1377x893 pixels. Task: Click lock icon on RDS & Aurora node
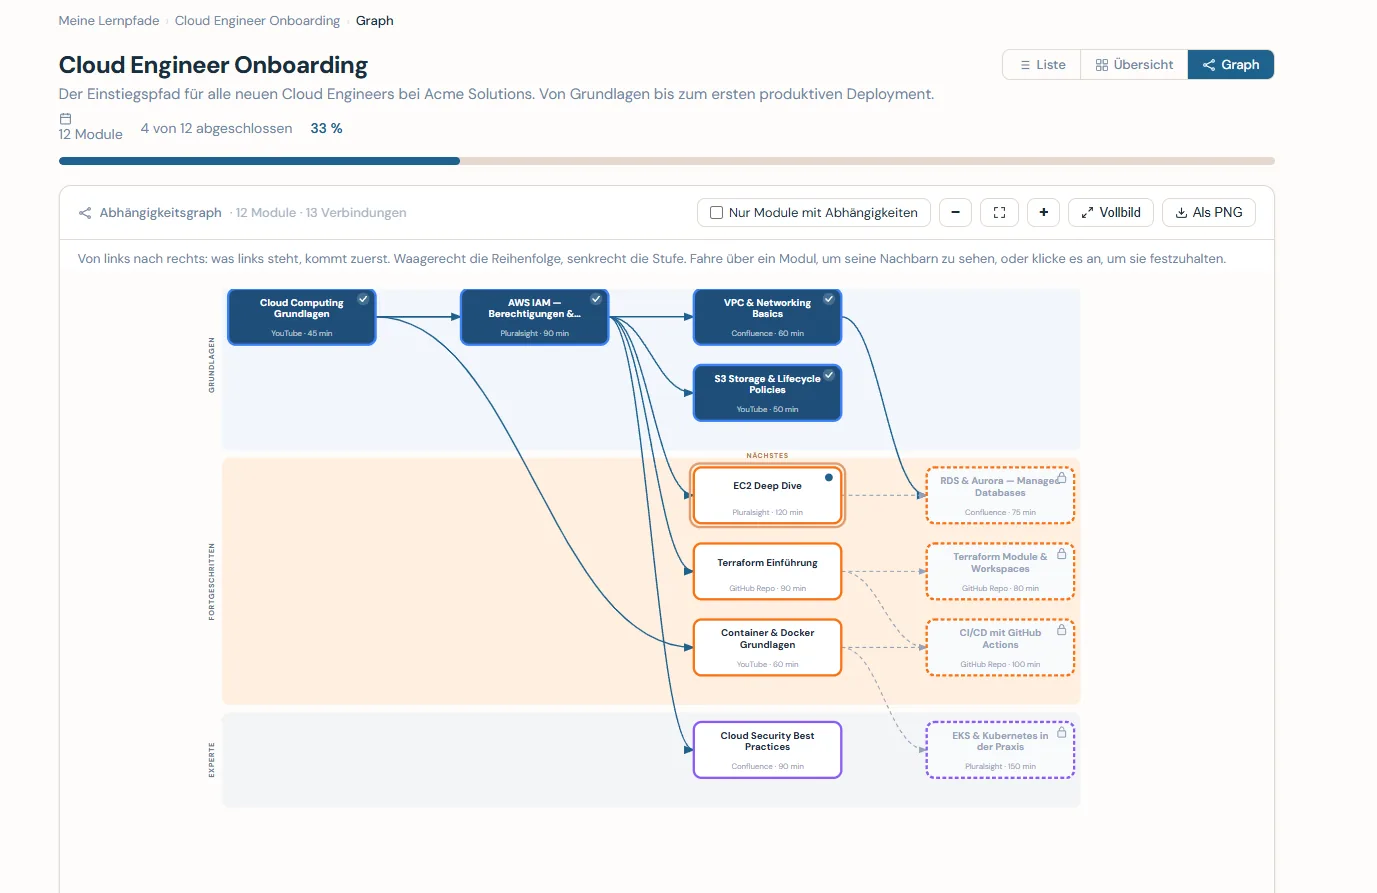click(x=1061, y=478)
